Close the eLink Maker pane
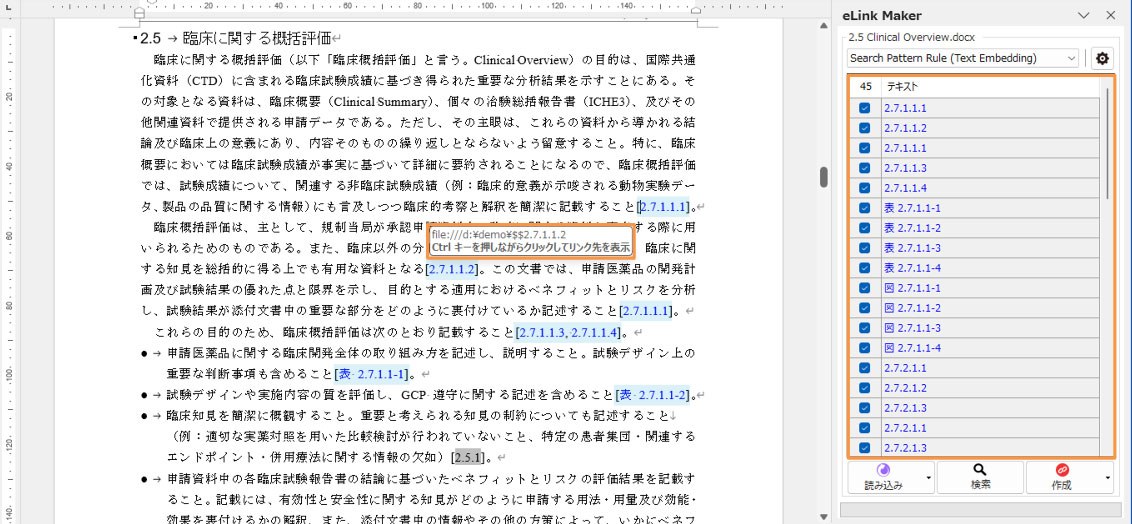Screen dimensions: 1132x524 coord(1110,15)
